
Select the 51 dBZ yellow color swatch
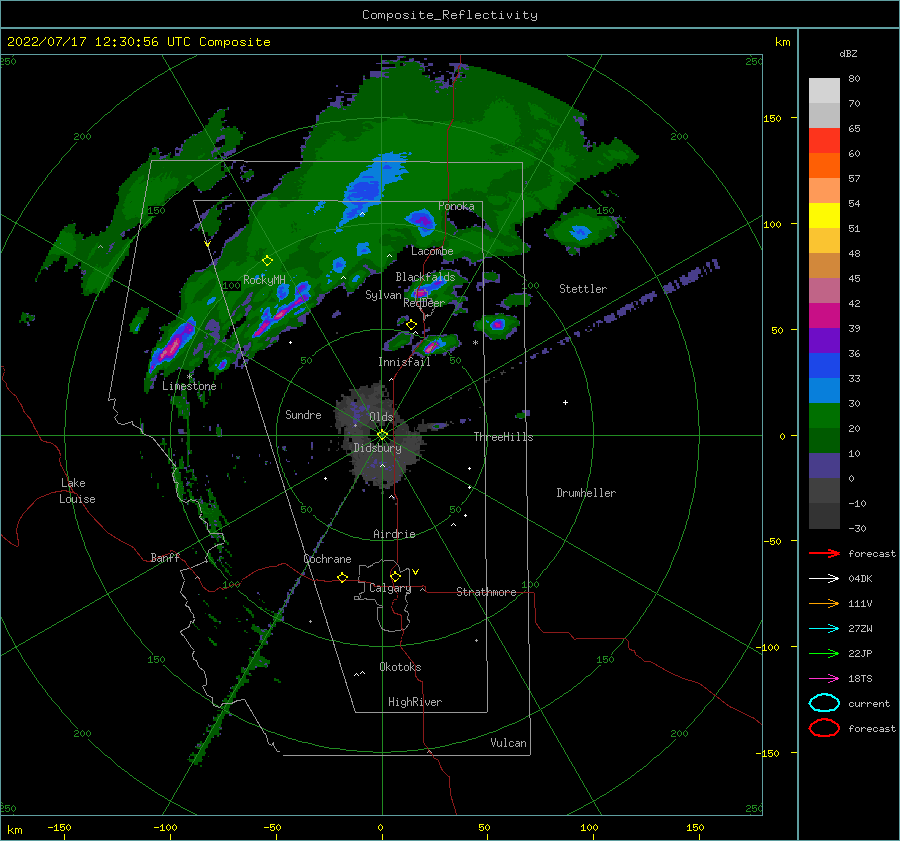pos(824,215)
